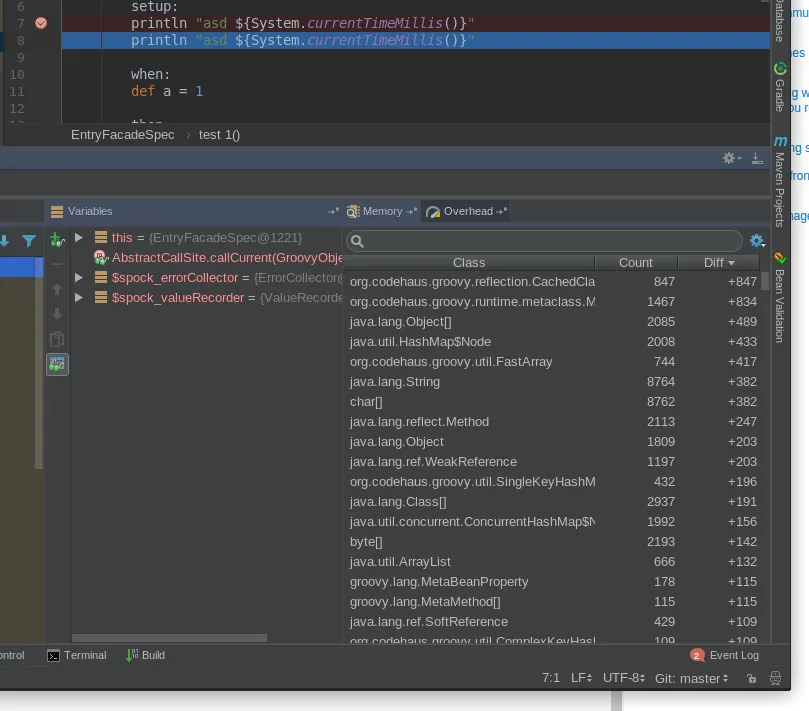Sort by the Class column header
This screenshot has height=711, width=809.
coord(468,263)
